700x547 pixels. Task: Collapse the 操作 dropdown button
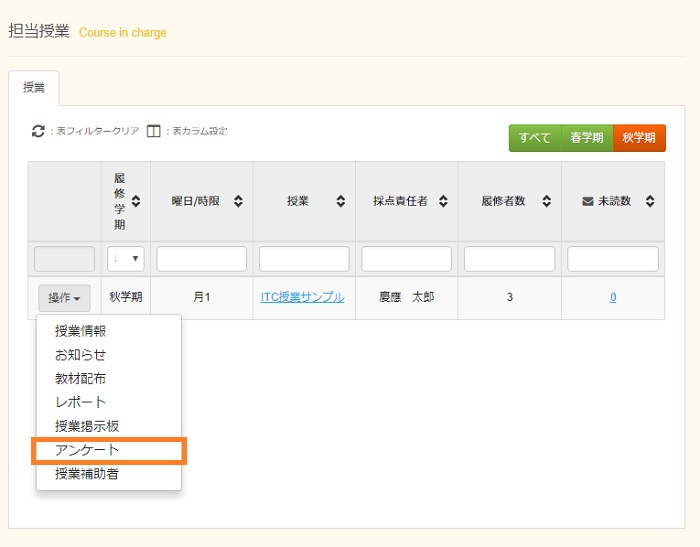64,298
